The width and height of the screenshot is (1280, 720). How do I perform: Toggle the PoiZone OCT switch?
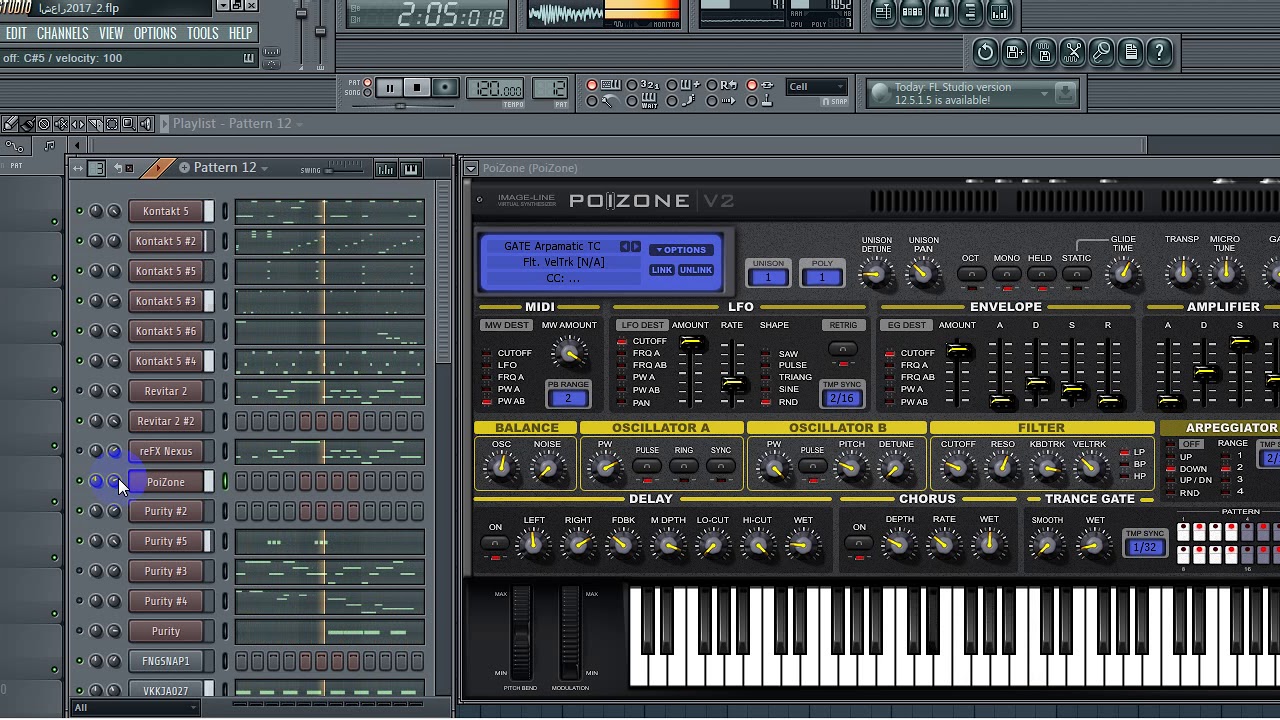971,274
